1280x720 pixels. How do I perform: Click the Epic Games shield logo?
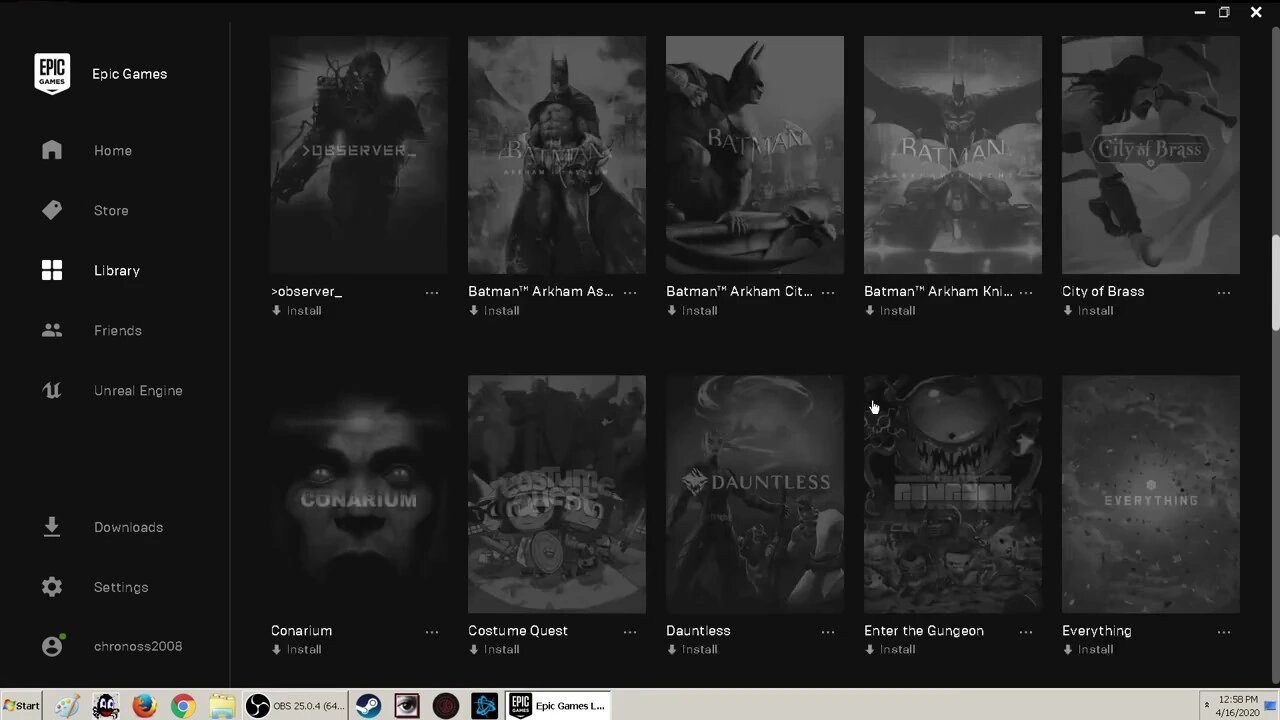(x=52, y=74)
